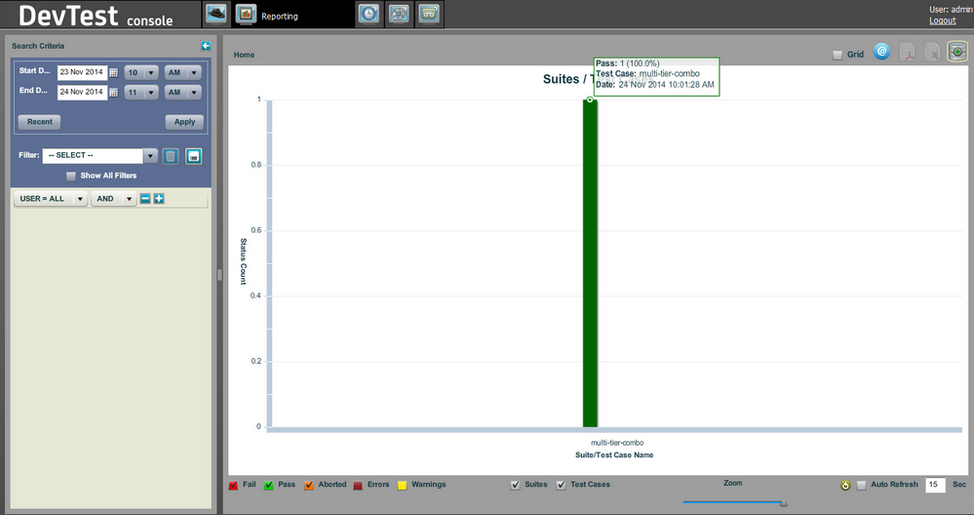
Task: Toggle the Aborted status checkbox
Action: pyautogui.click(x=309, y=485)
